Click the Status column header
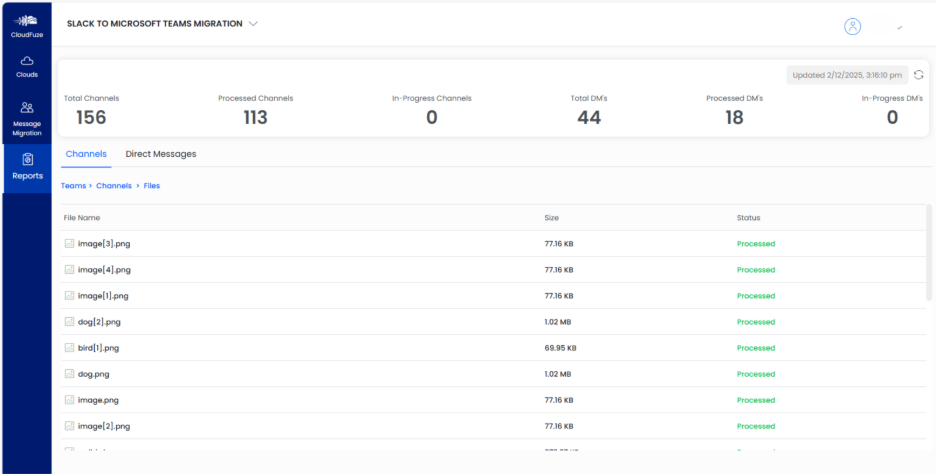Viewport: 936px width, 474px height. (x=749, y=218)
